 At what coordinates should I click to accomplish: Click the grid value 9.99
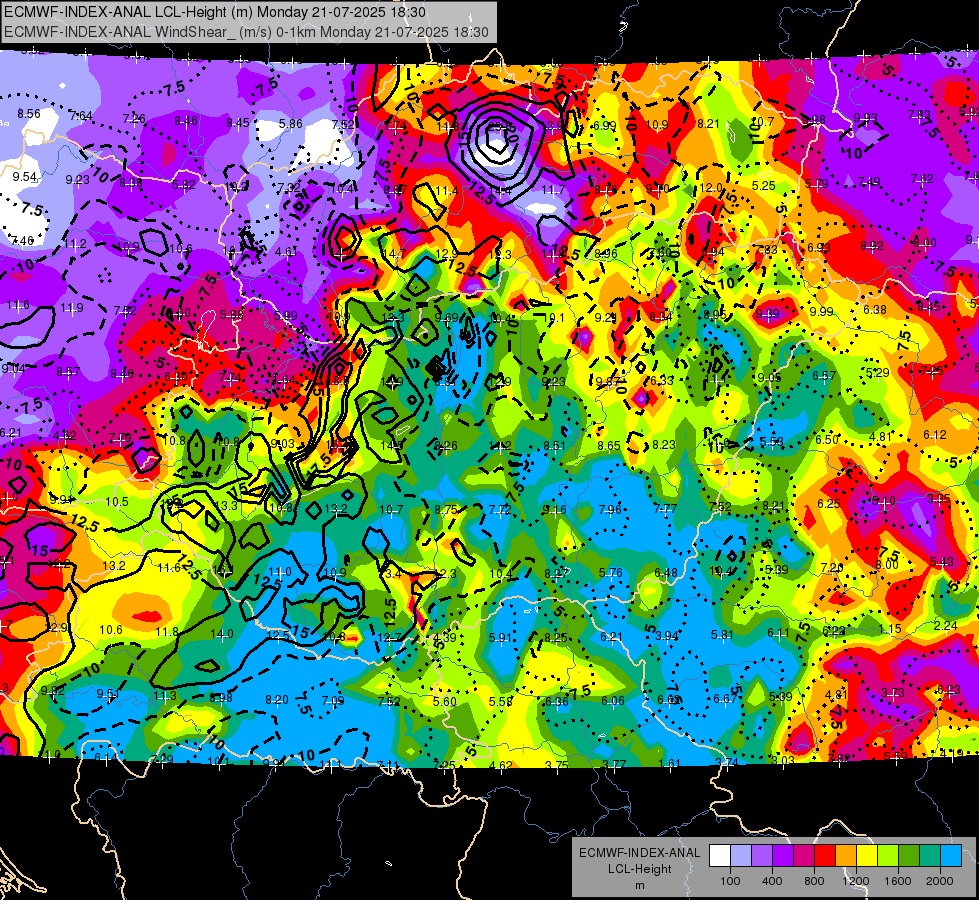(821, 312)
